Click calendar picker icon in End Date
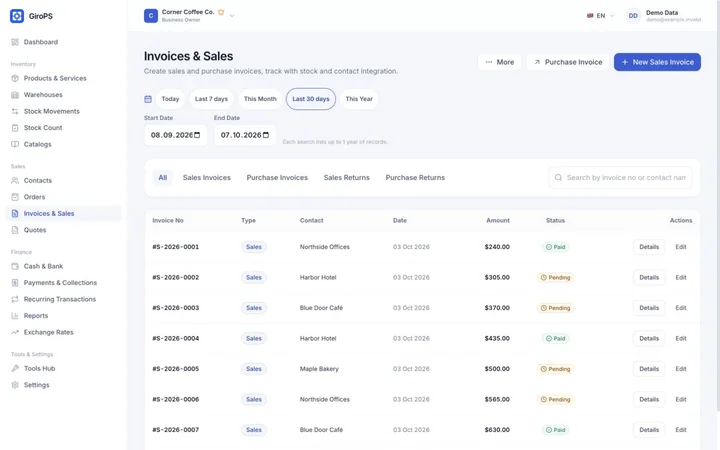This screenshot has height=450, width=720. pos(266,135)
